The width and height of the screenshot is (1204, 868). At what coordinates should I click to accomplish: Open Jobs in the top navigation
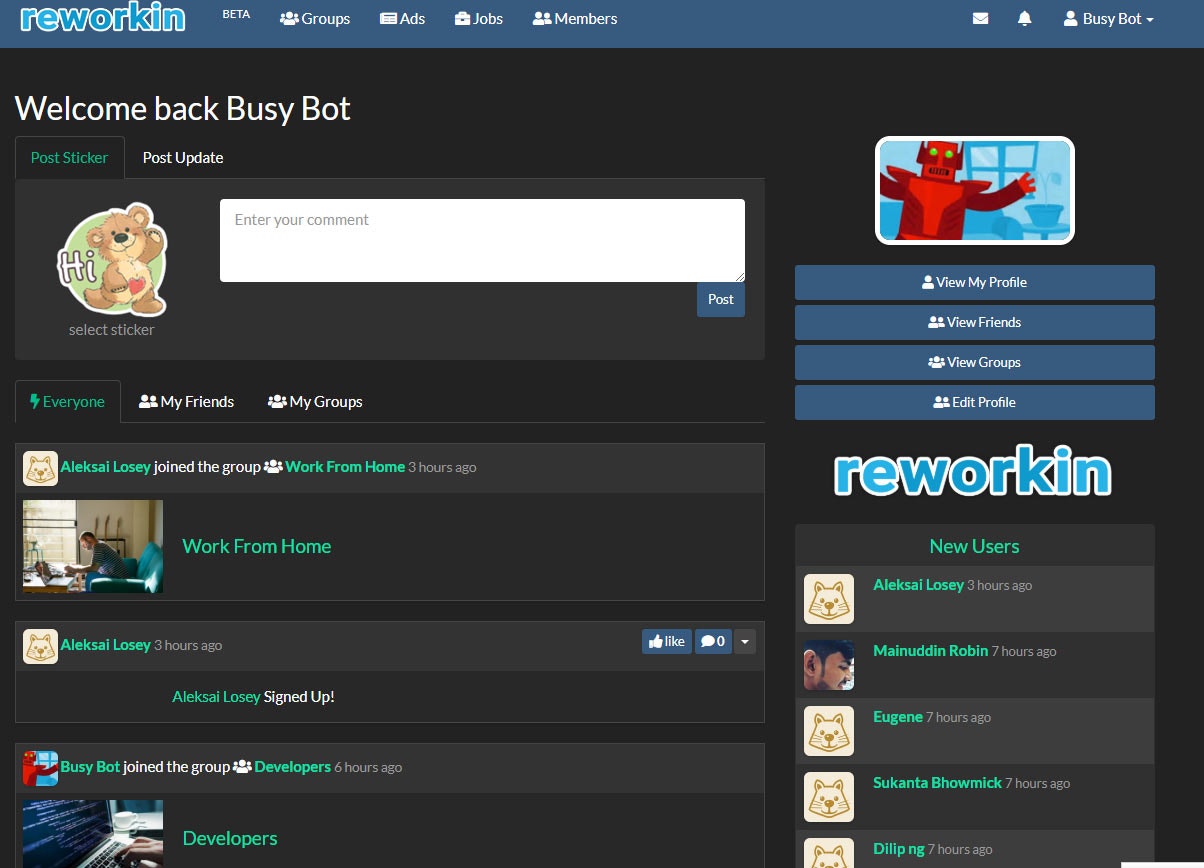pos(478,19)
